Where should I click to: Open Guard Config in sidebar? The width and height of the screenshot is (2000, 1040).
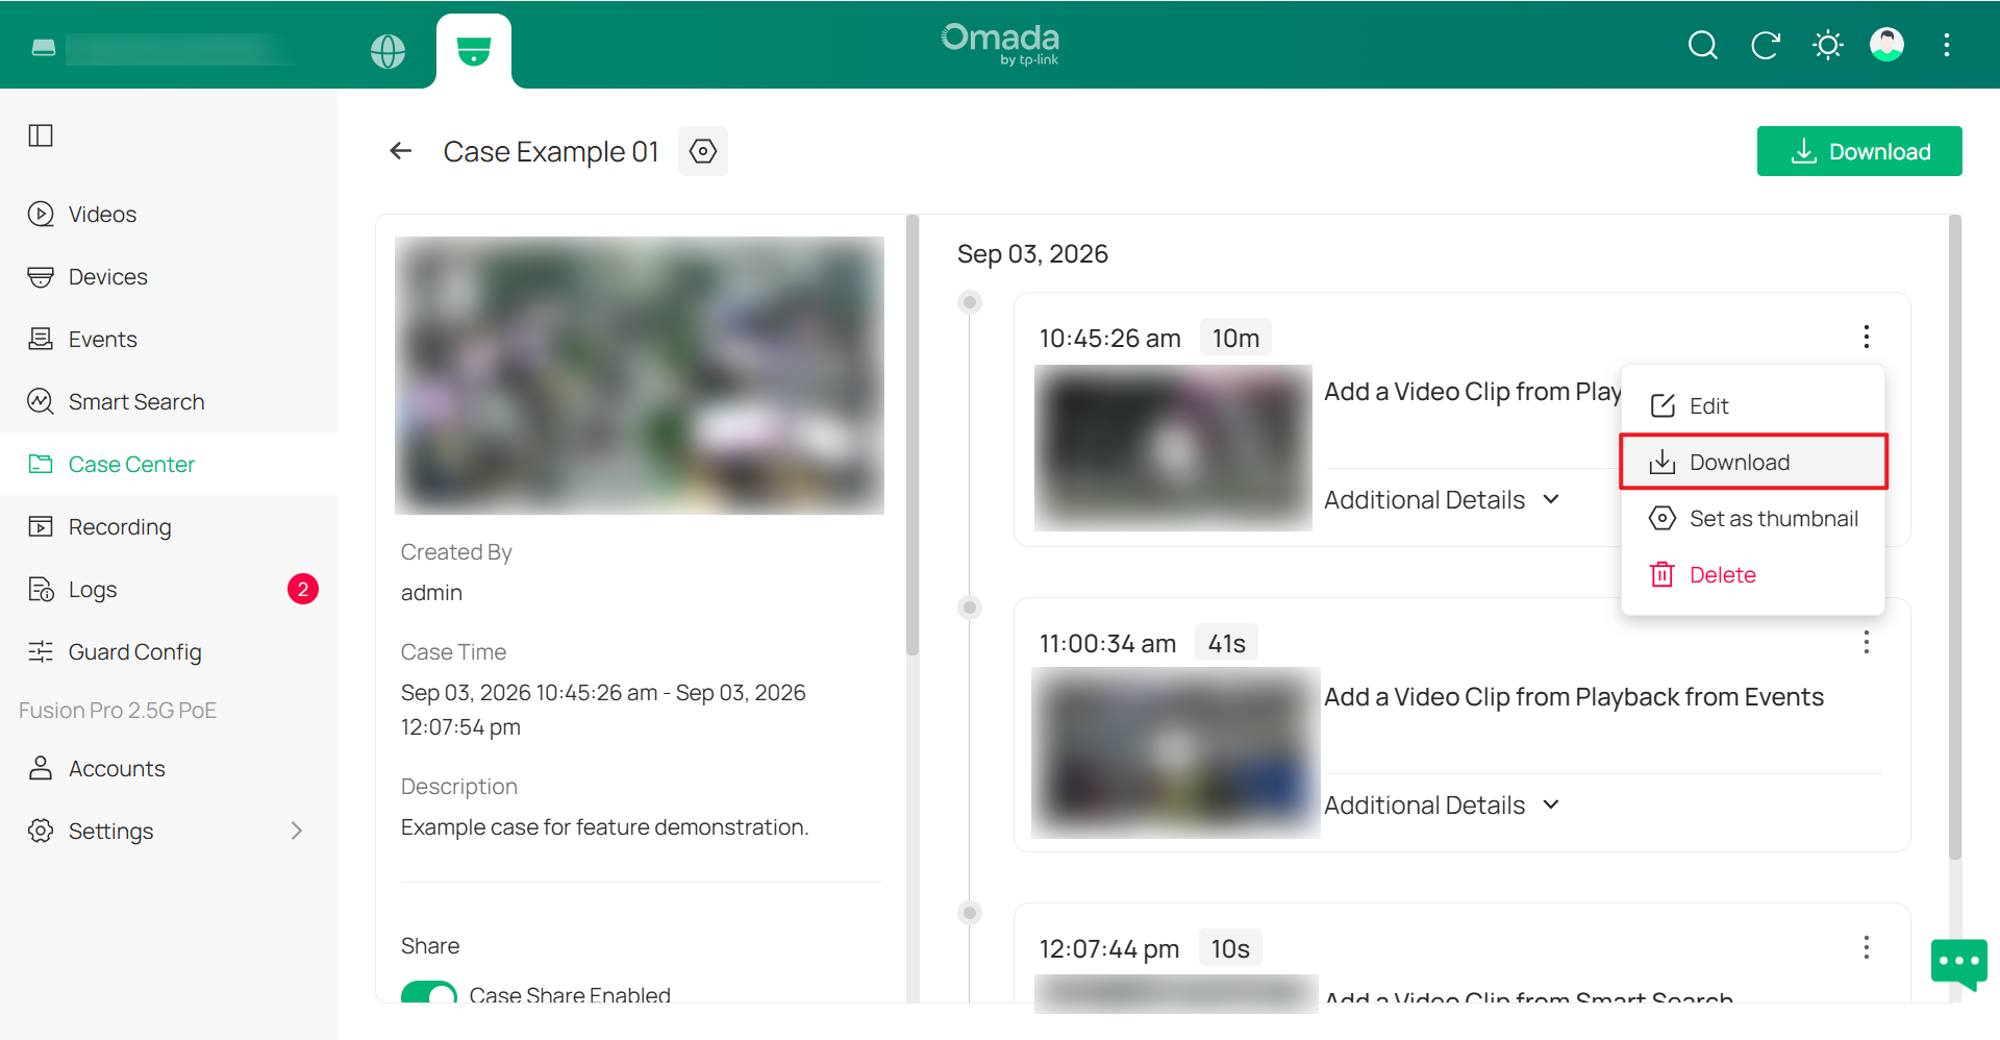click(x=168, y=652)
